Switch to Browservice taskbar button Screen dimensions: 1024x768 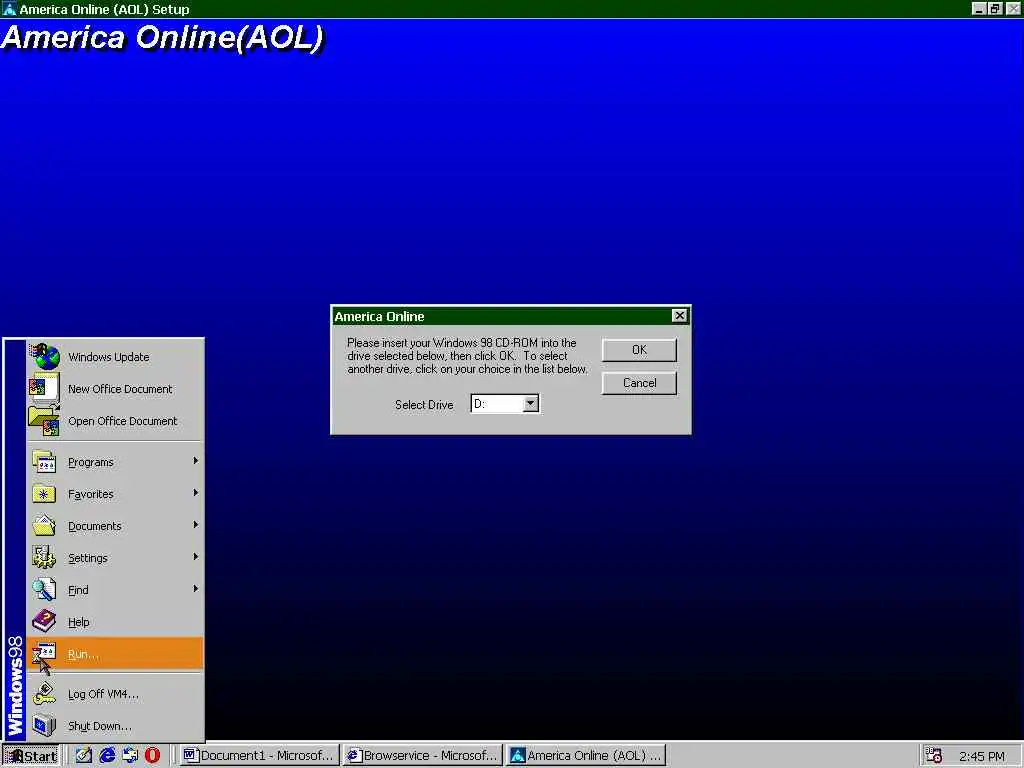[x=423, y=756]
